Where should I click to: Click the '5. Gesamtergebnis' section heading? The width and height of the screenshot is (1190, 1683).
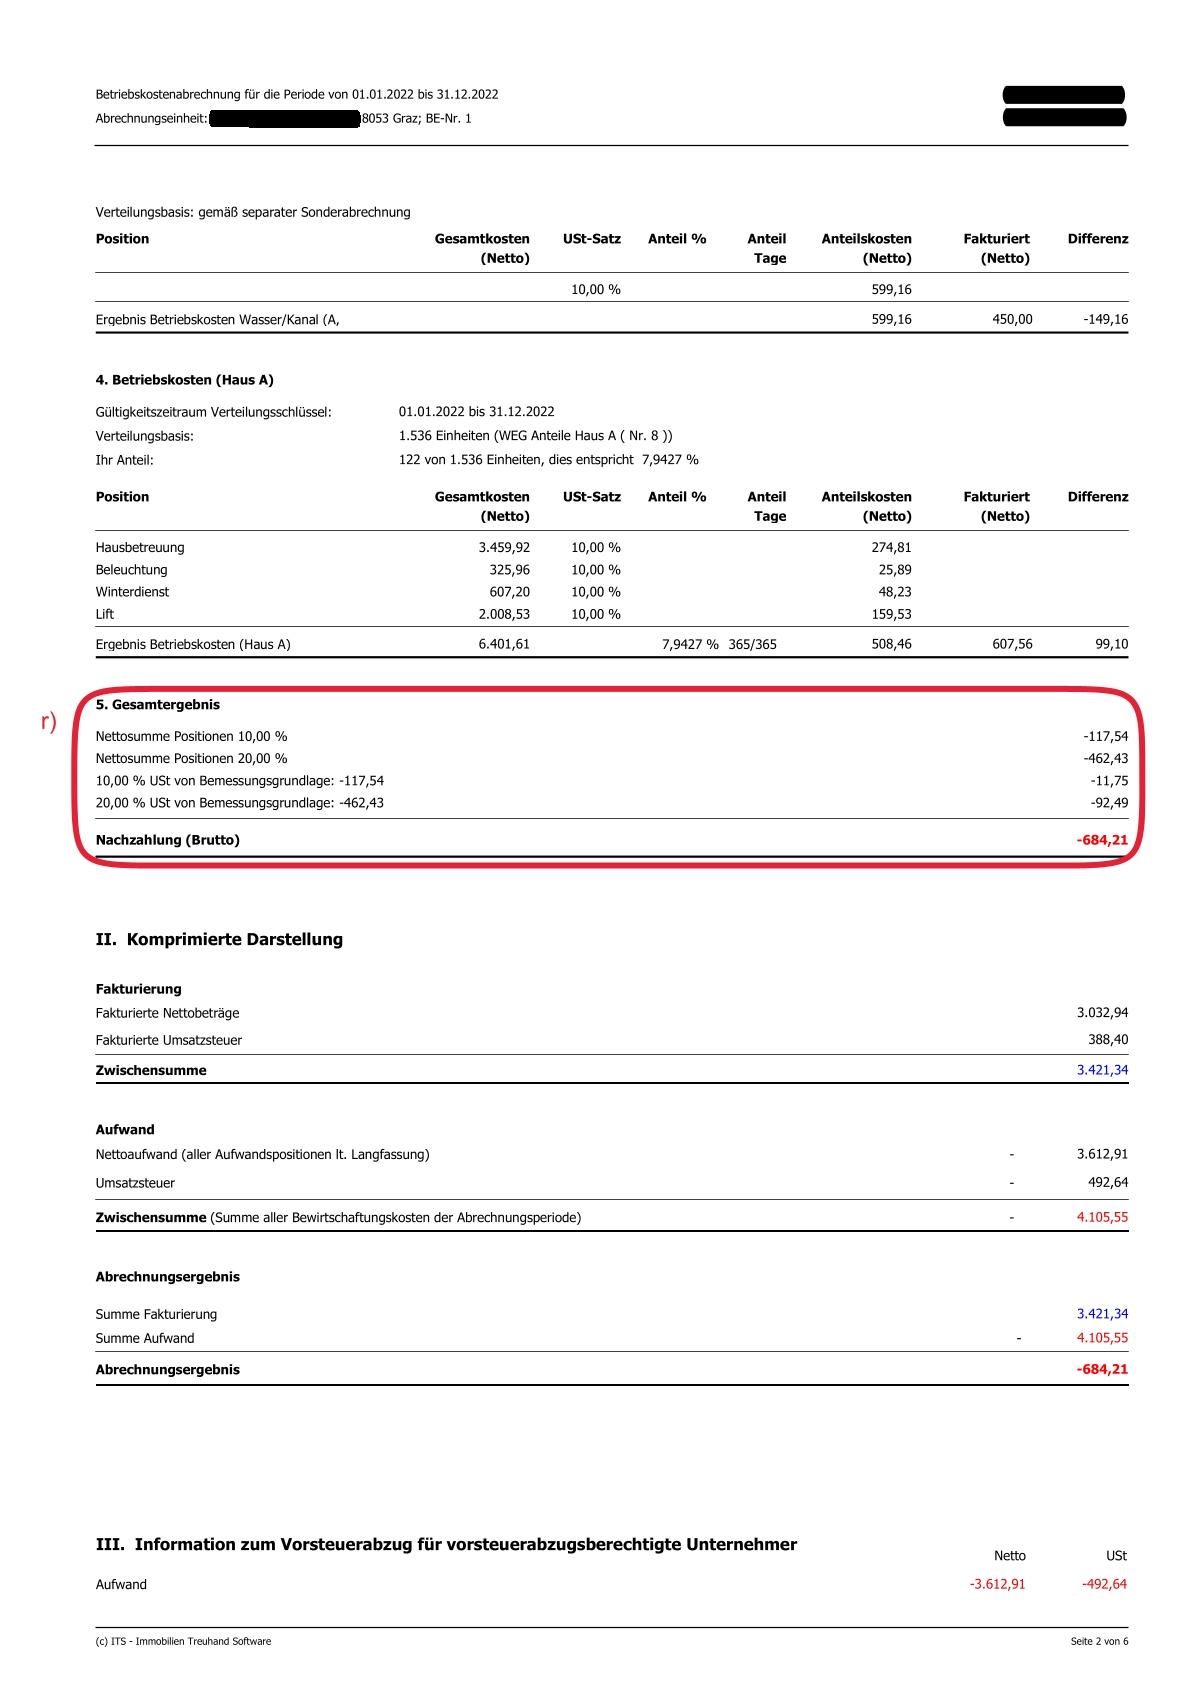157,705
